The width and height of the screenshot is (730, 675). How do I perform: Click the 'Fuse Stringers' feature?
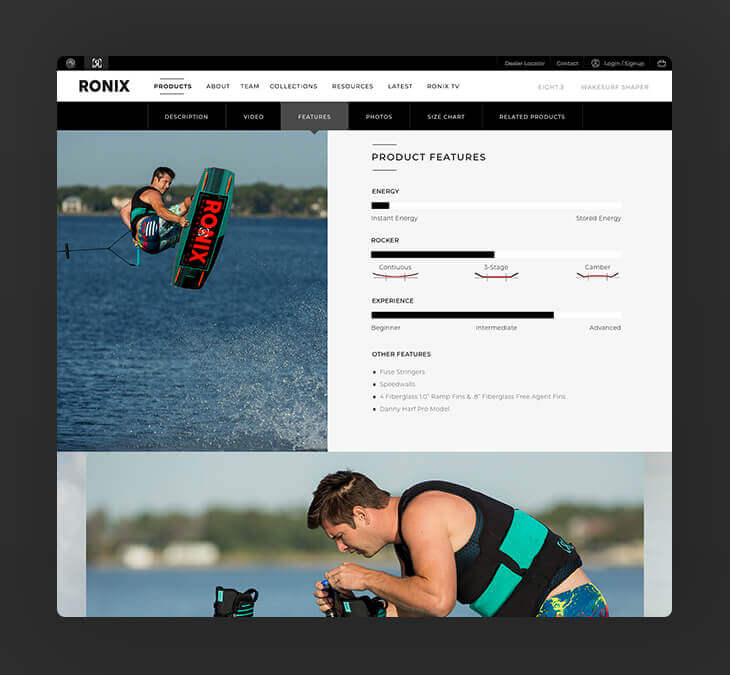point(402,372)
